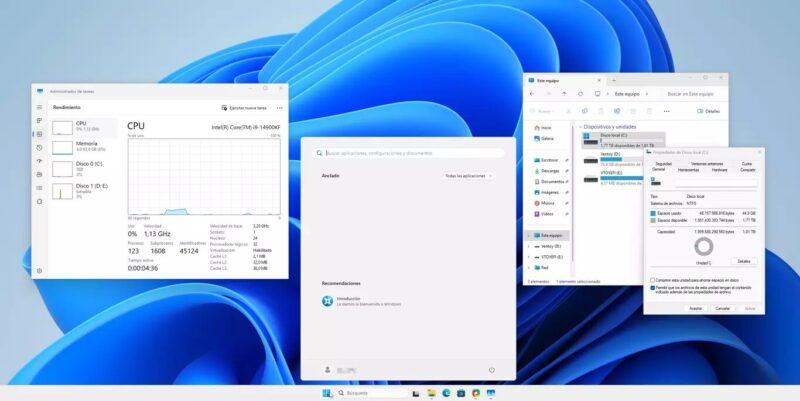800x401 pixels.
Task: Open Microsoft Store from taskbar
Action: [x=461, y=393]
